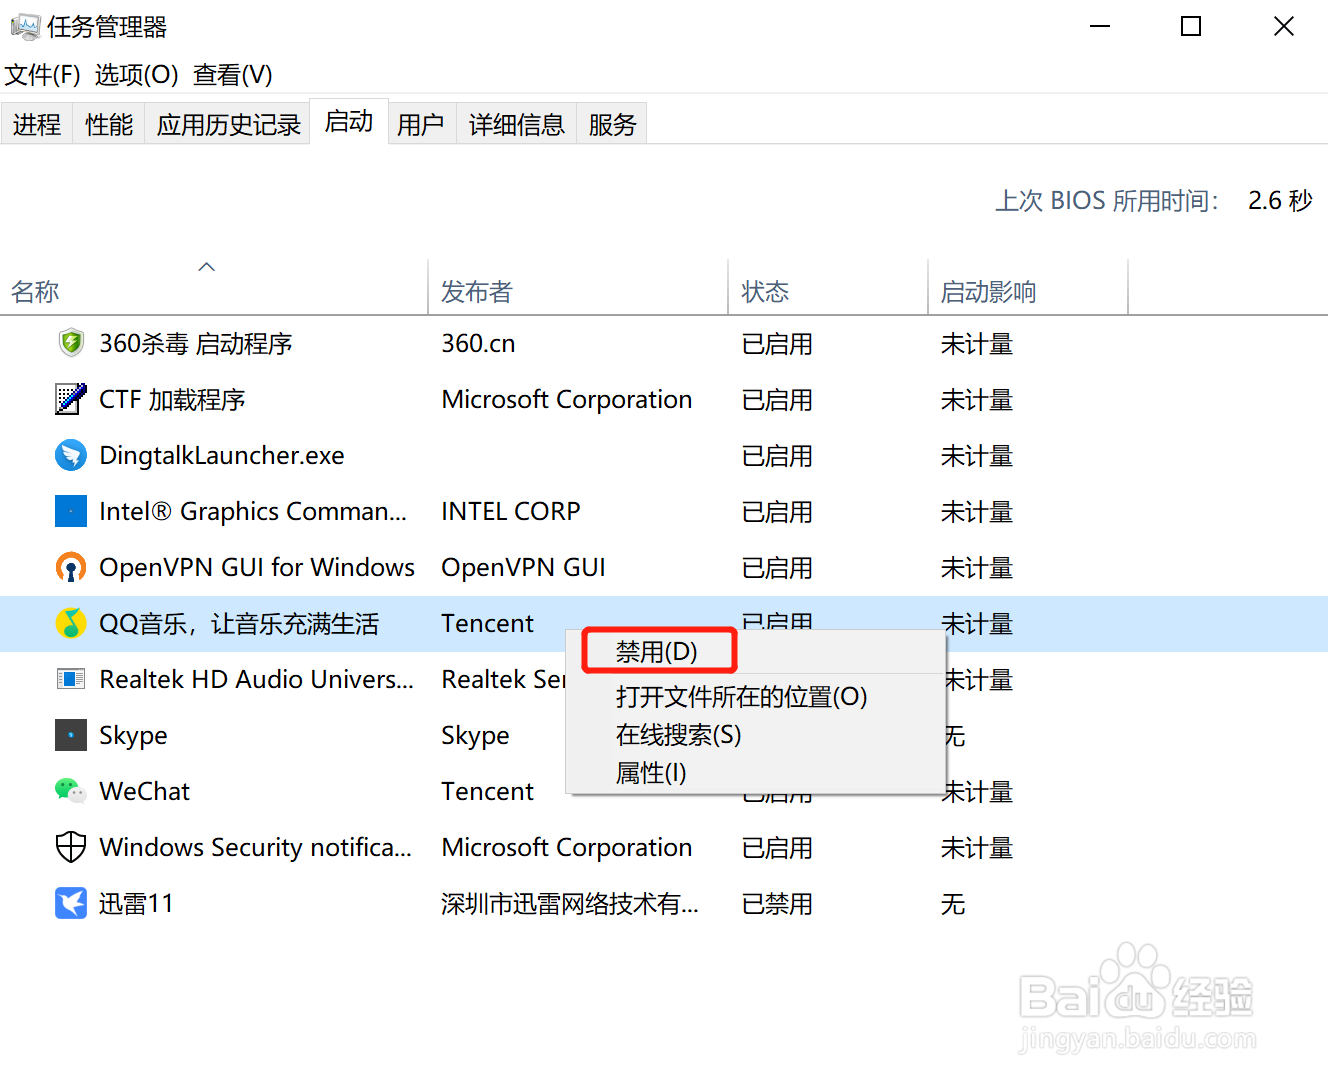
Task: Open the 文件(F) menu
Action: [42, 75]
